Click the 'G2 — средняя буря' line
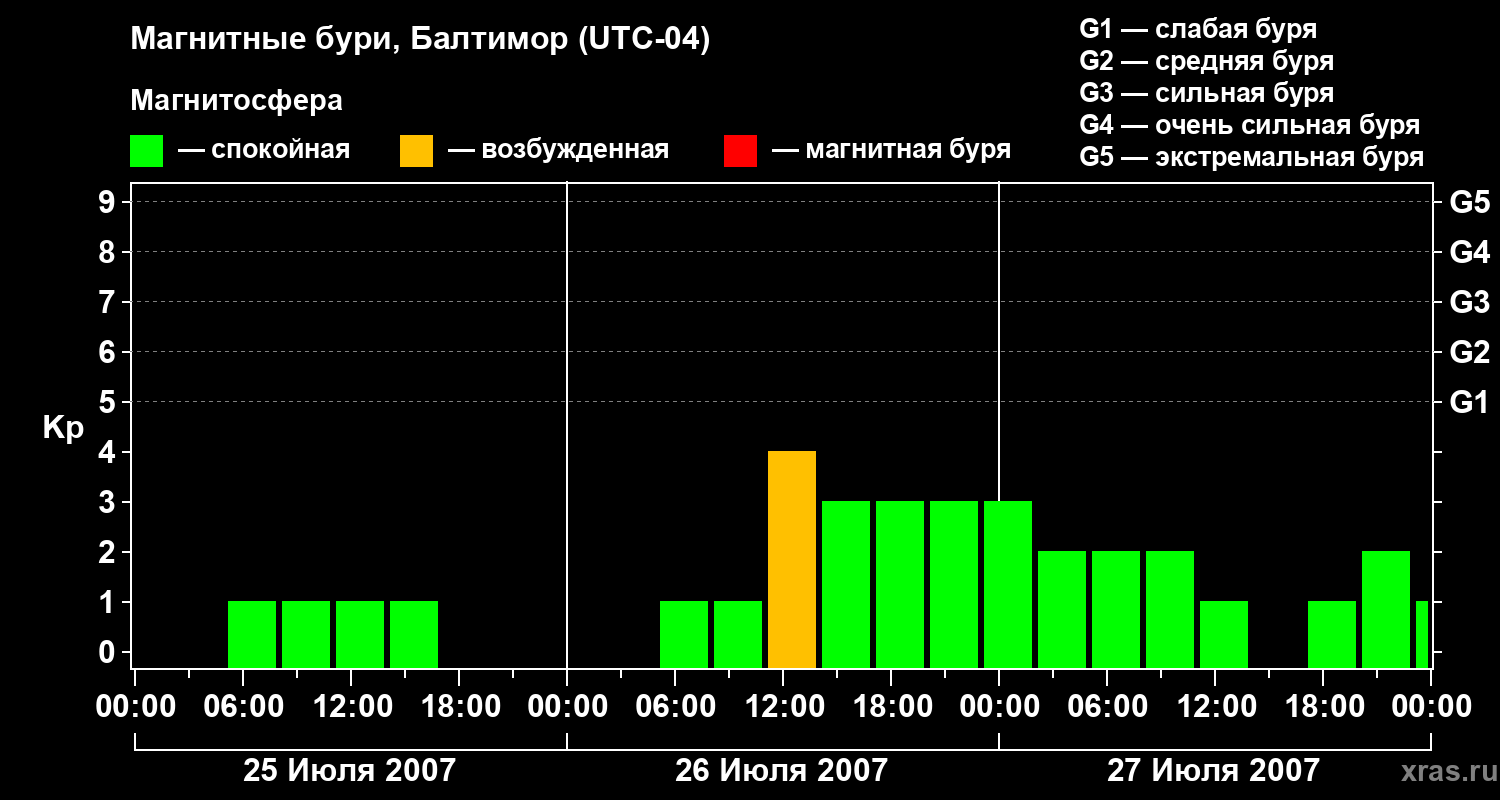 (1206, 61)
